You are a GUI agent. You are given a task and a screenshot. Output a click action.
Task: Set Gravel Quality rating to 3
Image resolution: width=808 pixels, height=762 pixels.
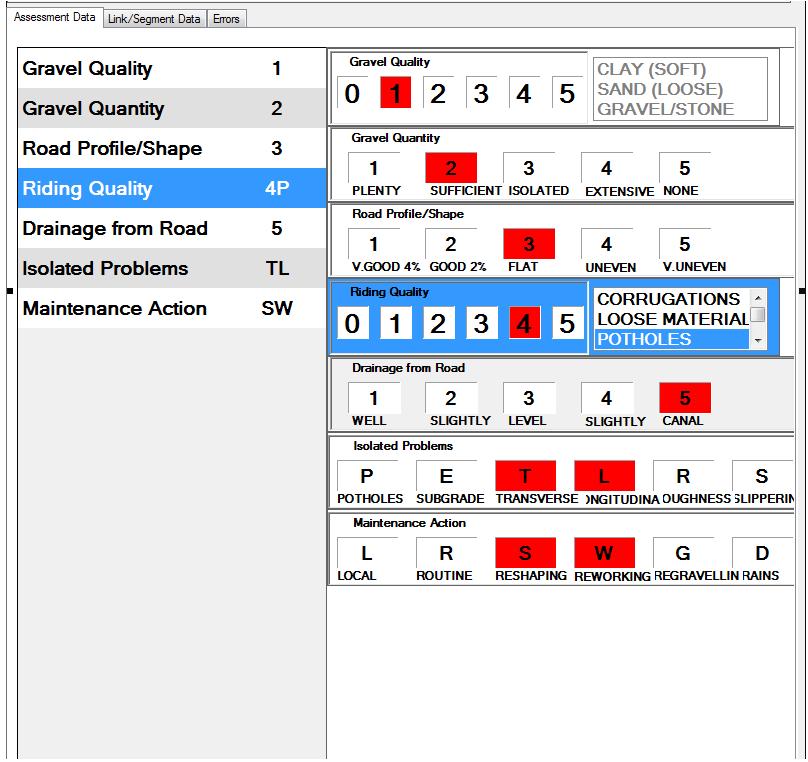pos(481,94)
